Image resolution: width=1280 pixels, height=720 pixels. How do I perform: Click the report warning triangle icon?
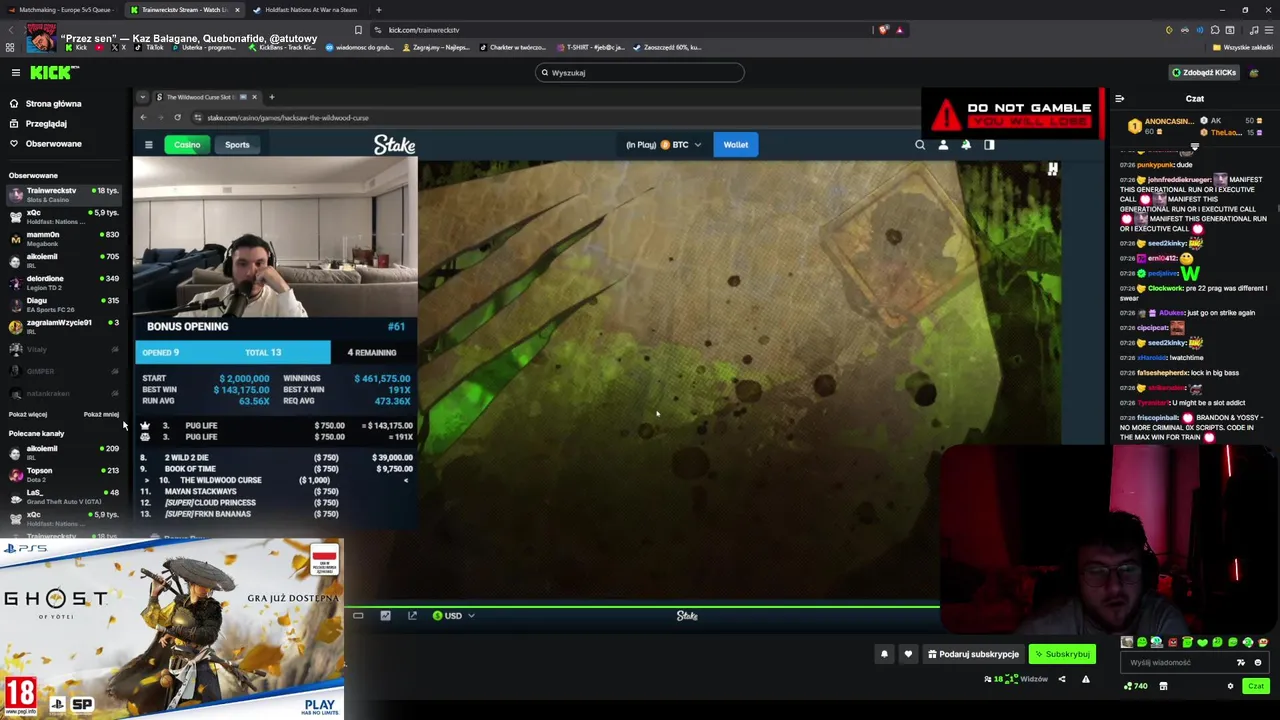point(1086,679)
